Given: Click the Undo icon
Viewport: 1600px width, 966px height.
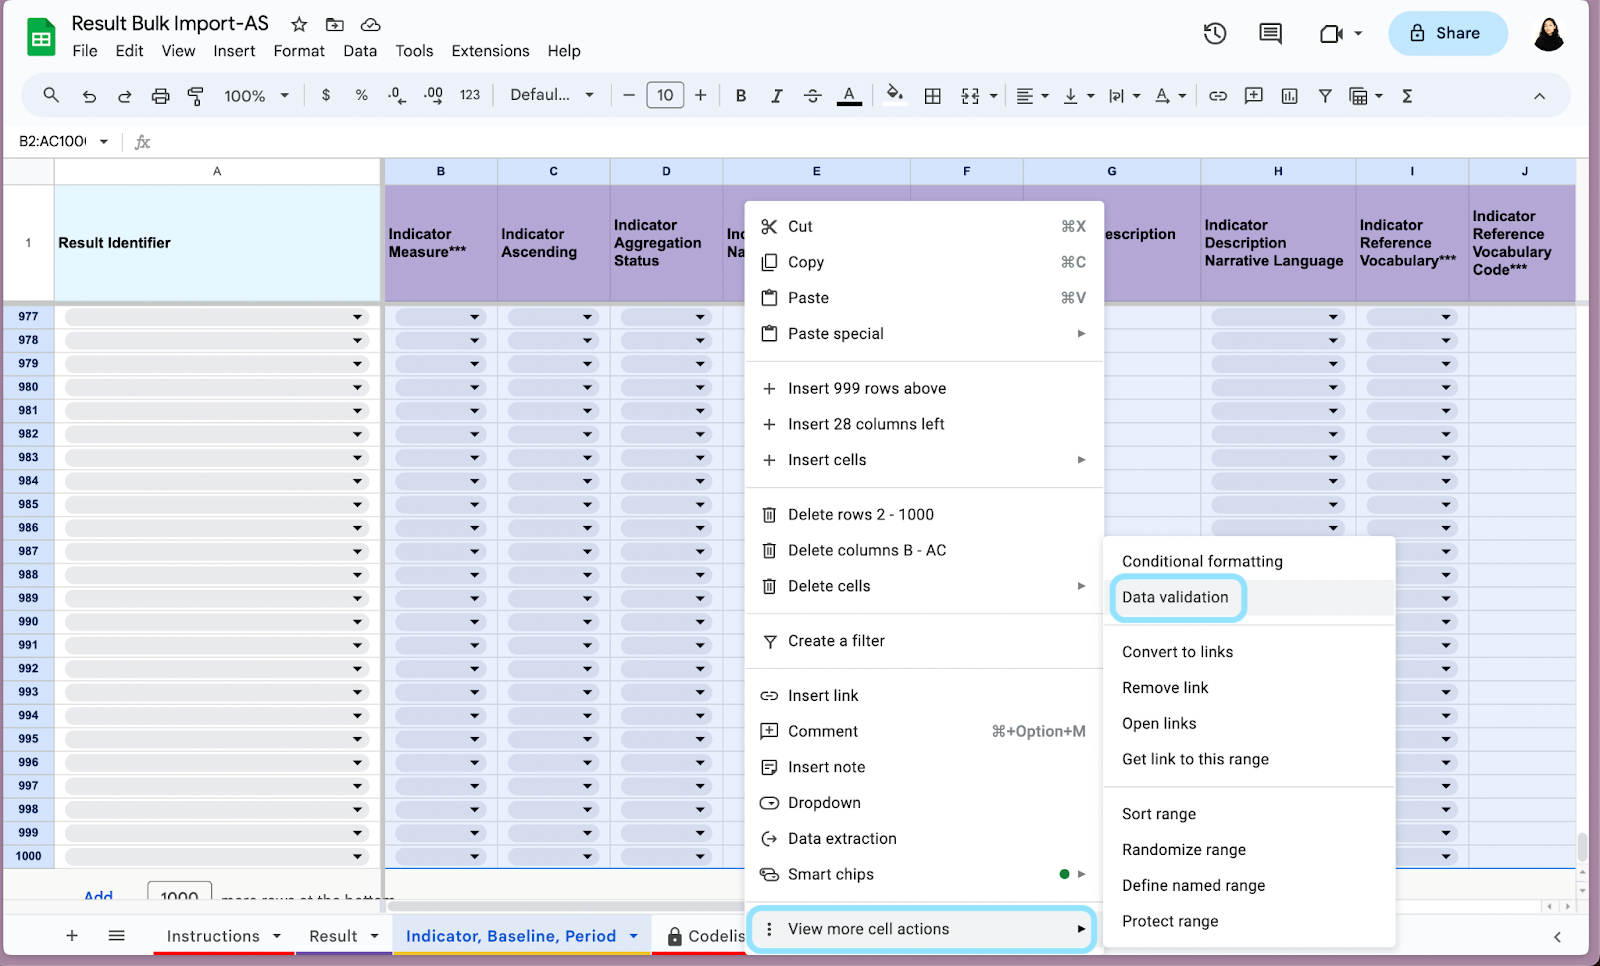Looking at the screenshot, I should [x=89, y=95].
